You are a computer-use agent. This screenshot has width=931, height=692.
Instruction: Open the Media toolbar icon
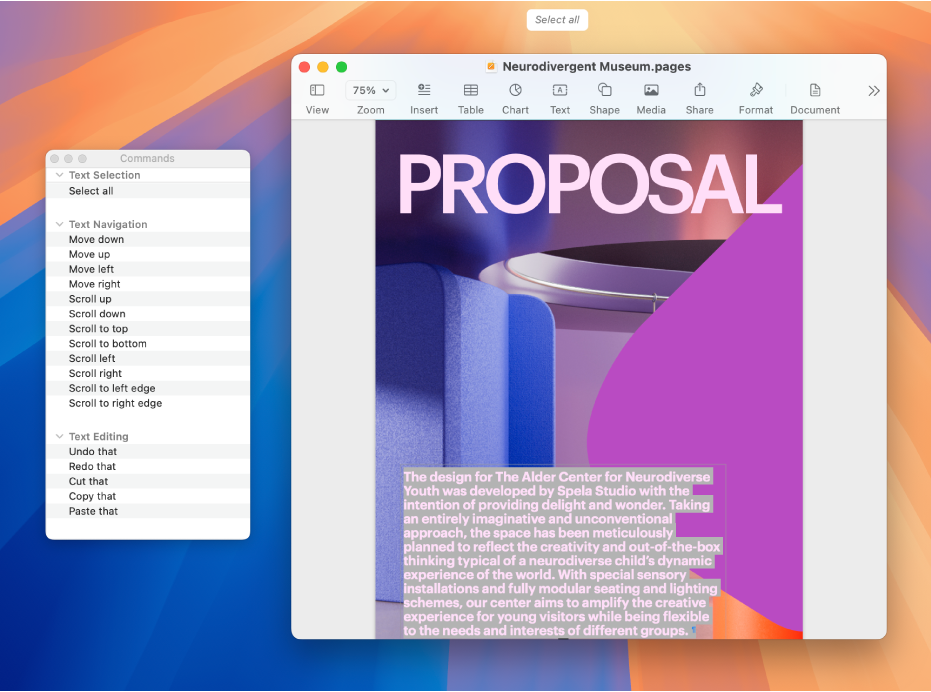click(651, 90)
